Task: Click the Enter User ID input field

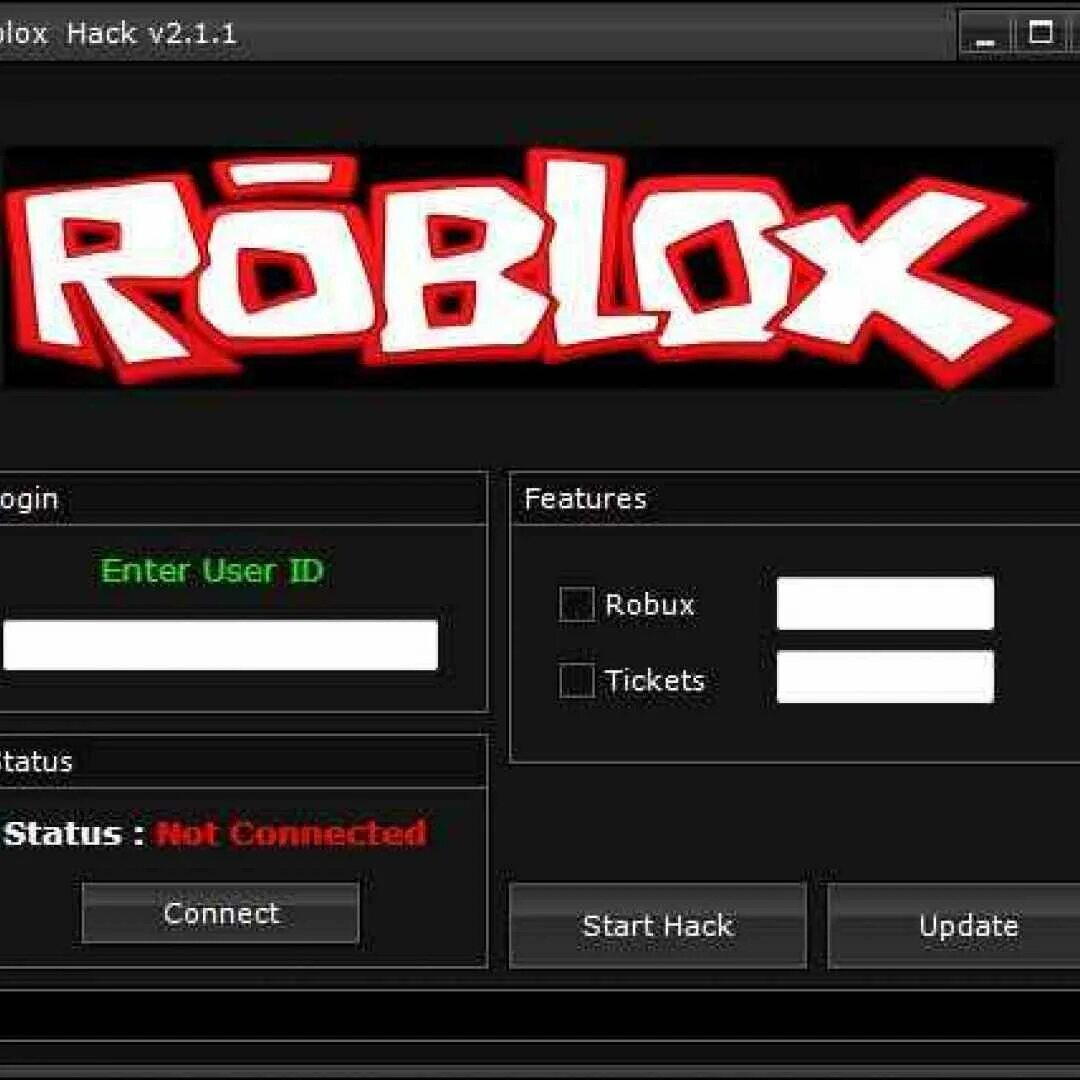Action: [x=220, y=645]
